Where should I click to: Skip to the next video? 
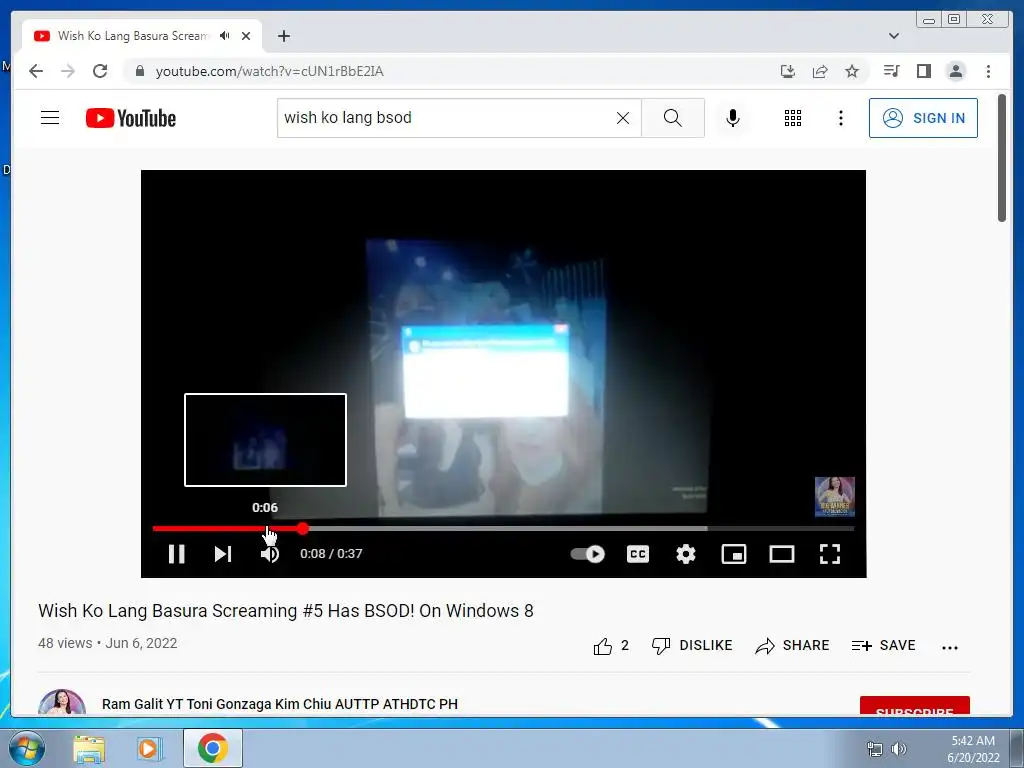pos(223,554)
